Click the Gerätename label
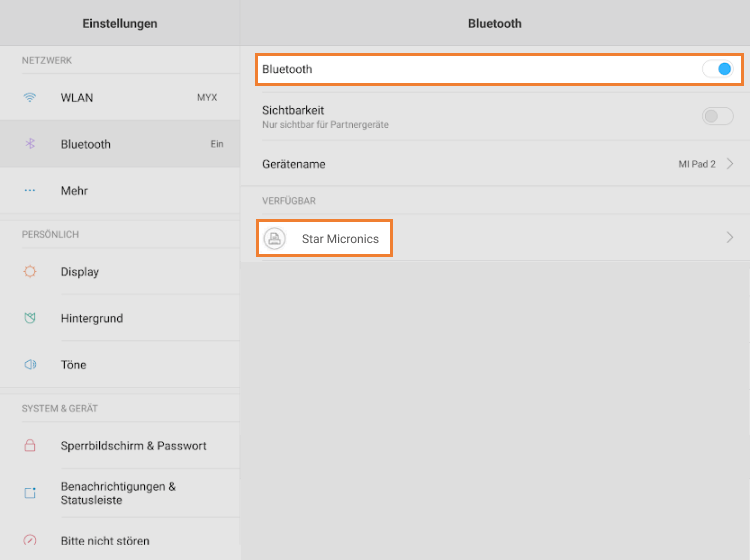Viewport: 750px width, 560px height. (x=294, y=165)
